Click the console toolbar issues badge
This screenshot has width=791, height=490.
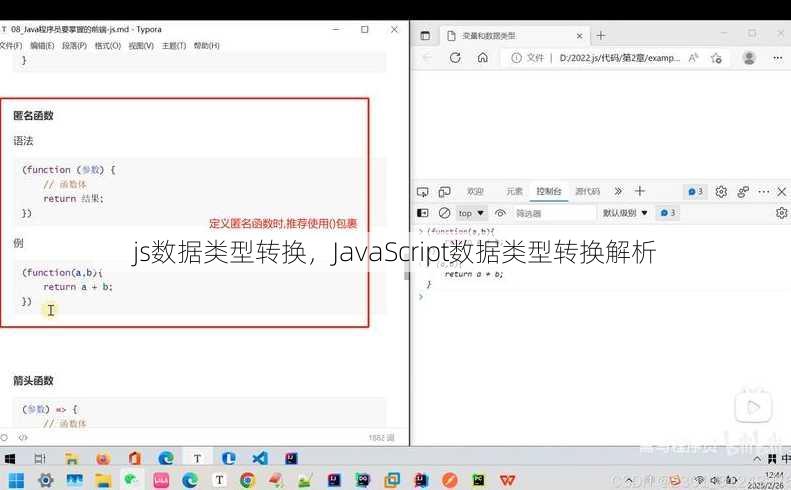(x=667, y=213)
